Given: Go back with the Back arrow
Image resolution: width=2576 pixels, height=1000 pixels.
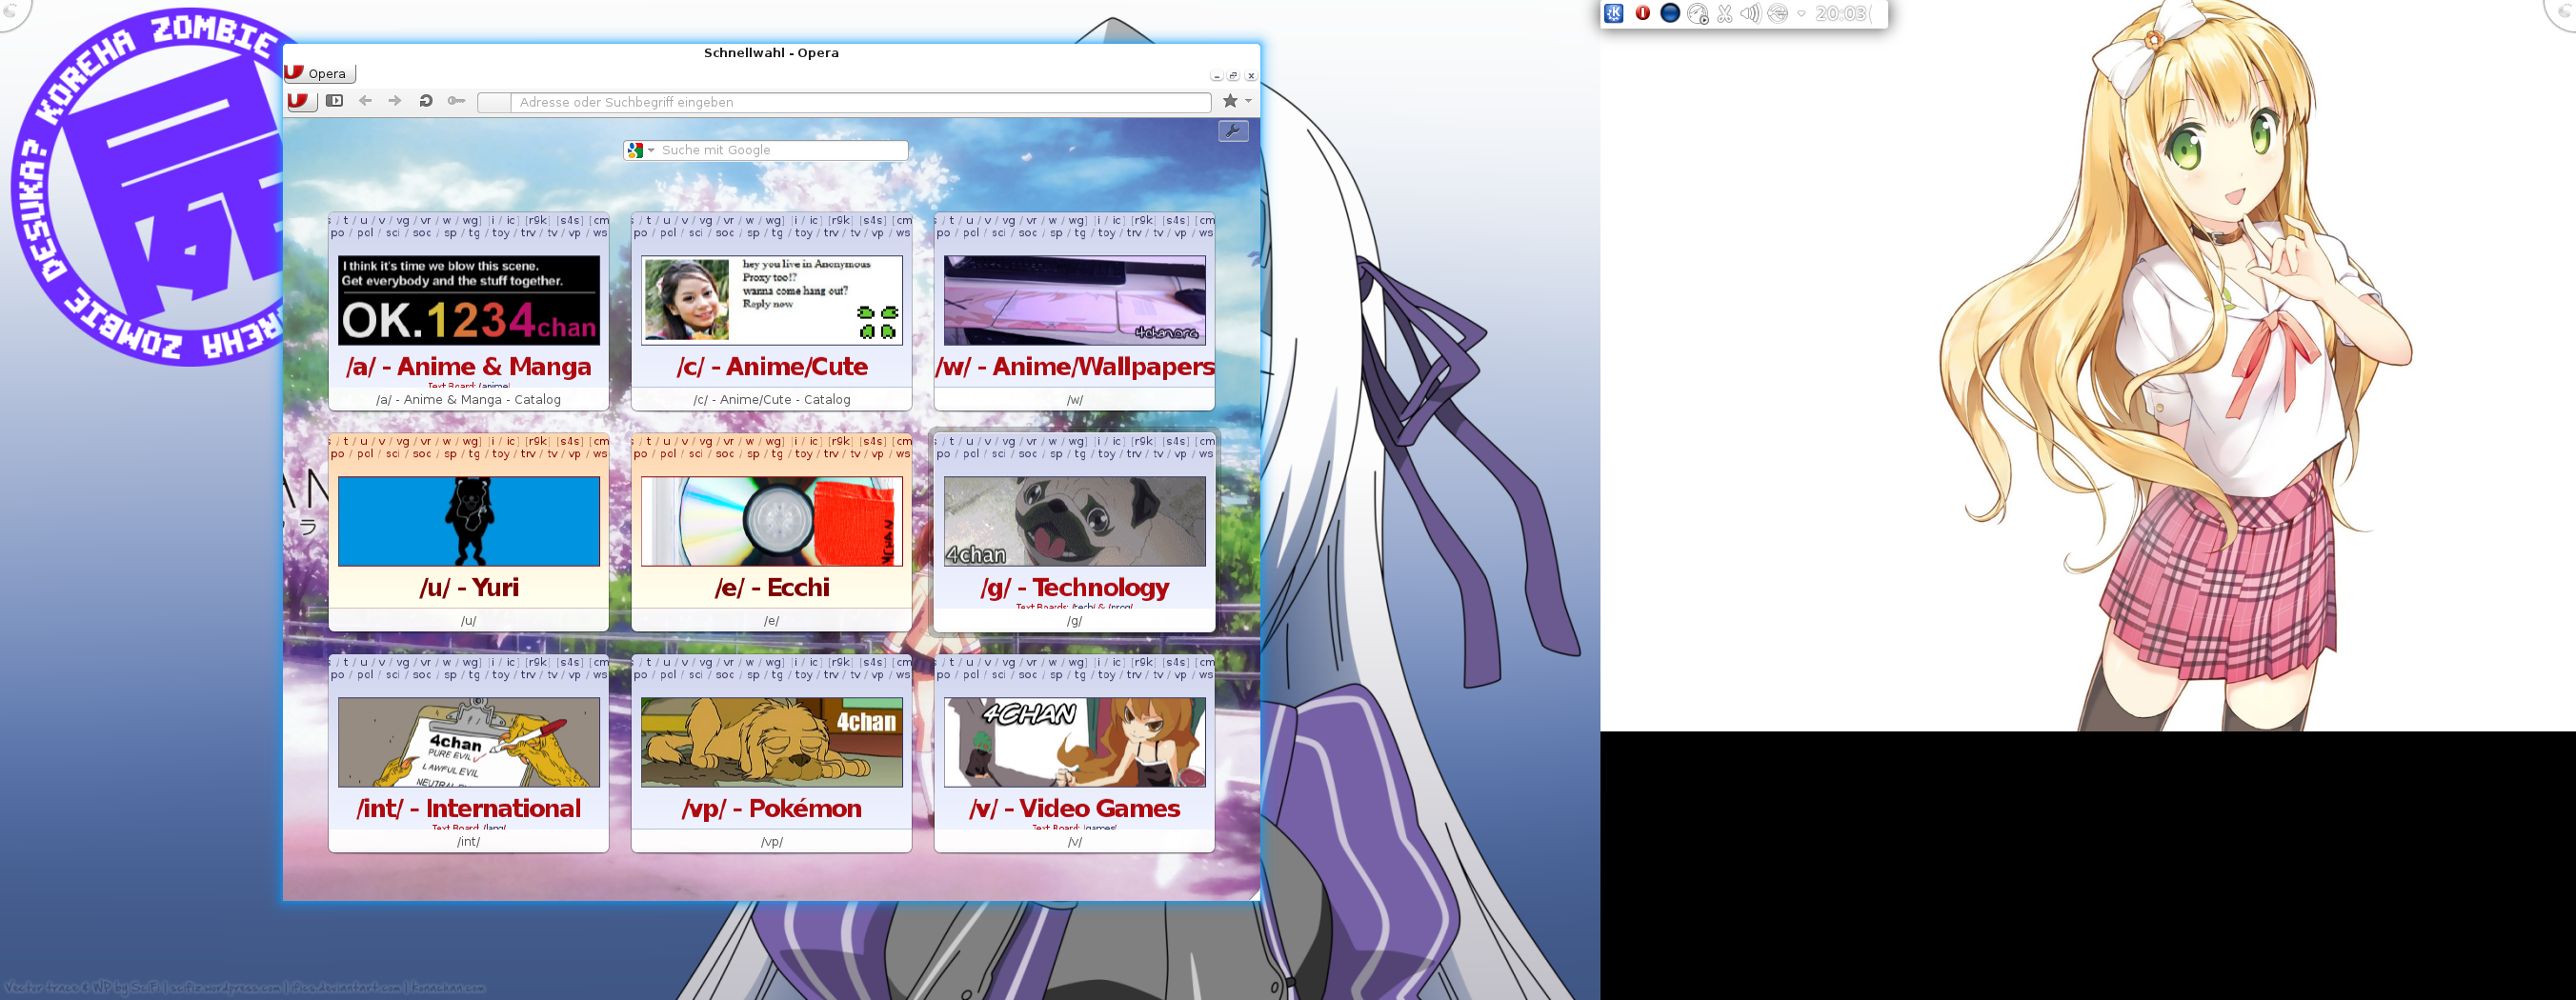Looking at the screenshot, I should point(365,101).
